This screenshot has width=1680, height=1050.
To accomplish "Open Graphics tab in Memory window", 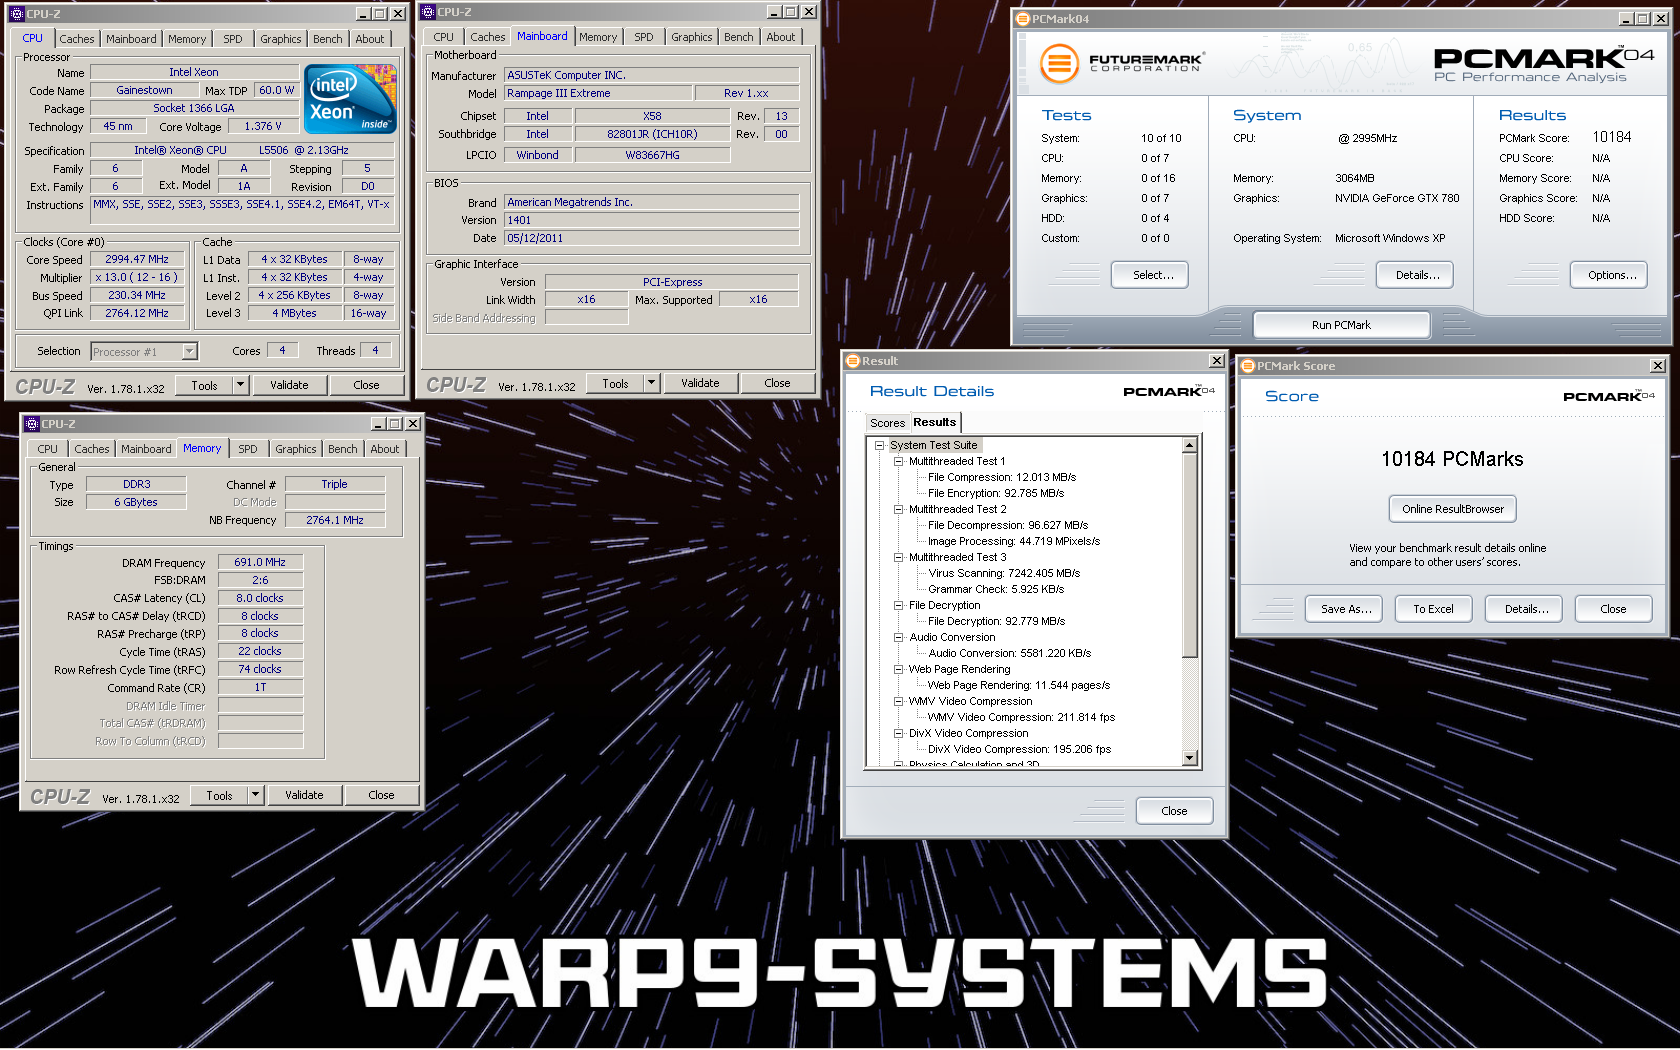I will [296, 449].
